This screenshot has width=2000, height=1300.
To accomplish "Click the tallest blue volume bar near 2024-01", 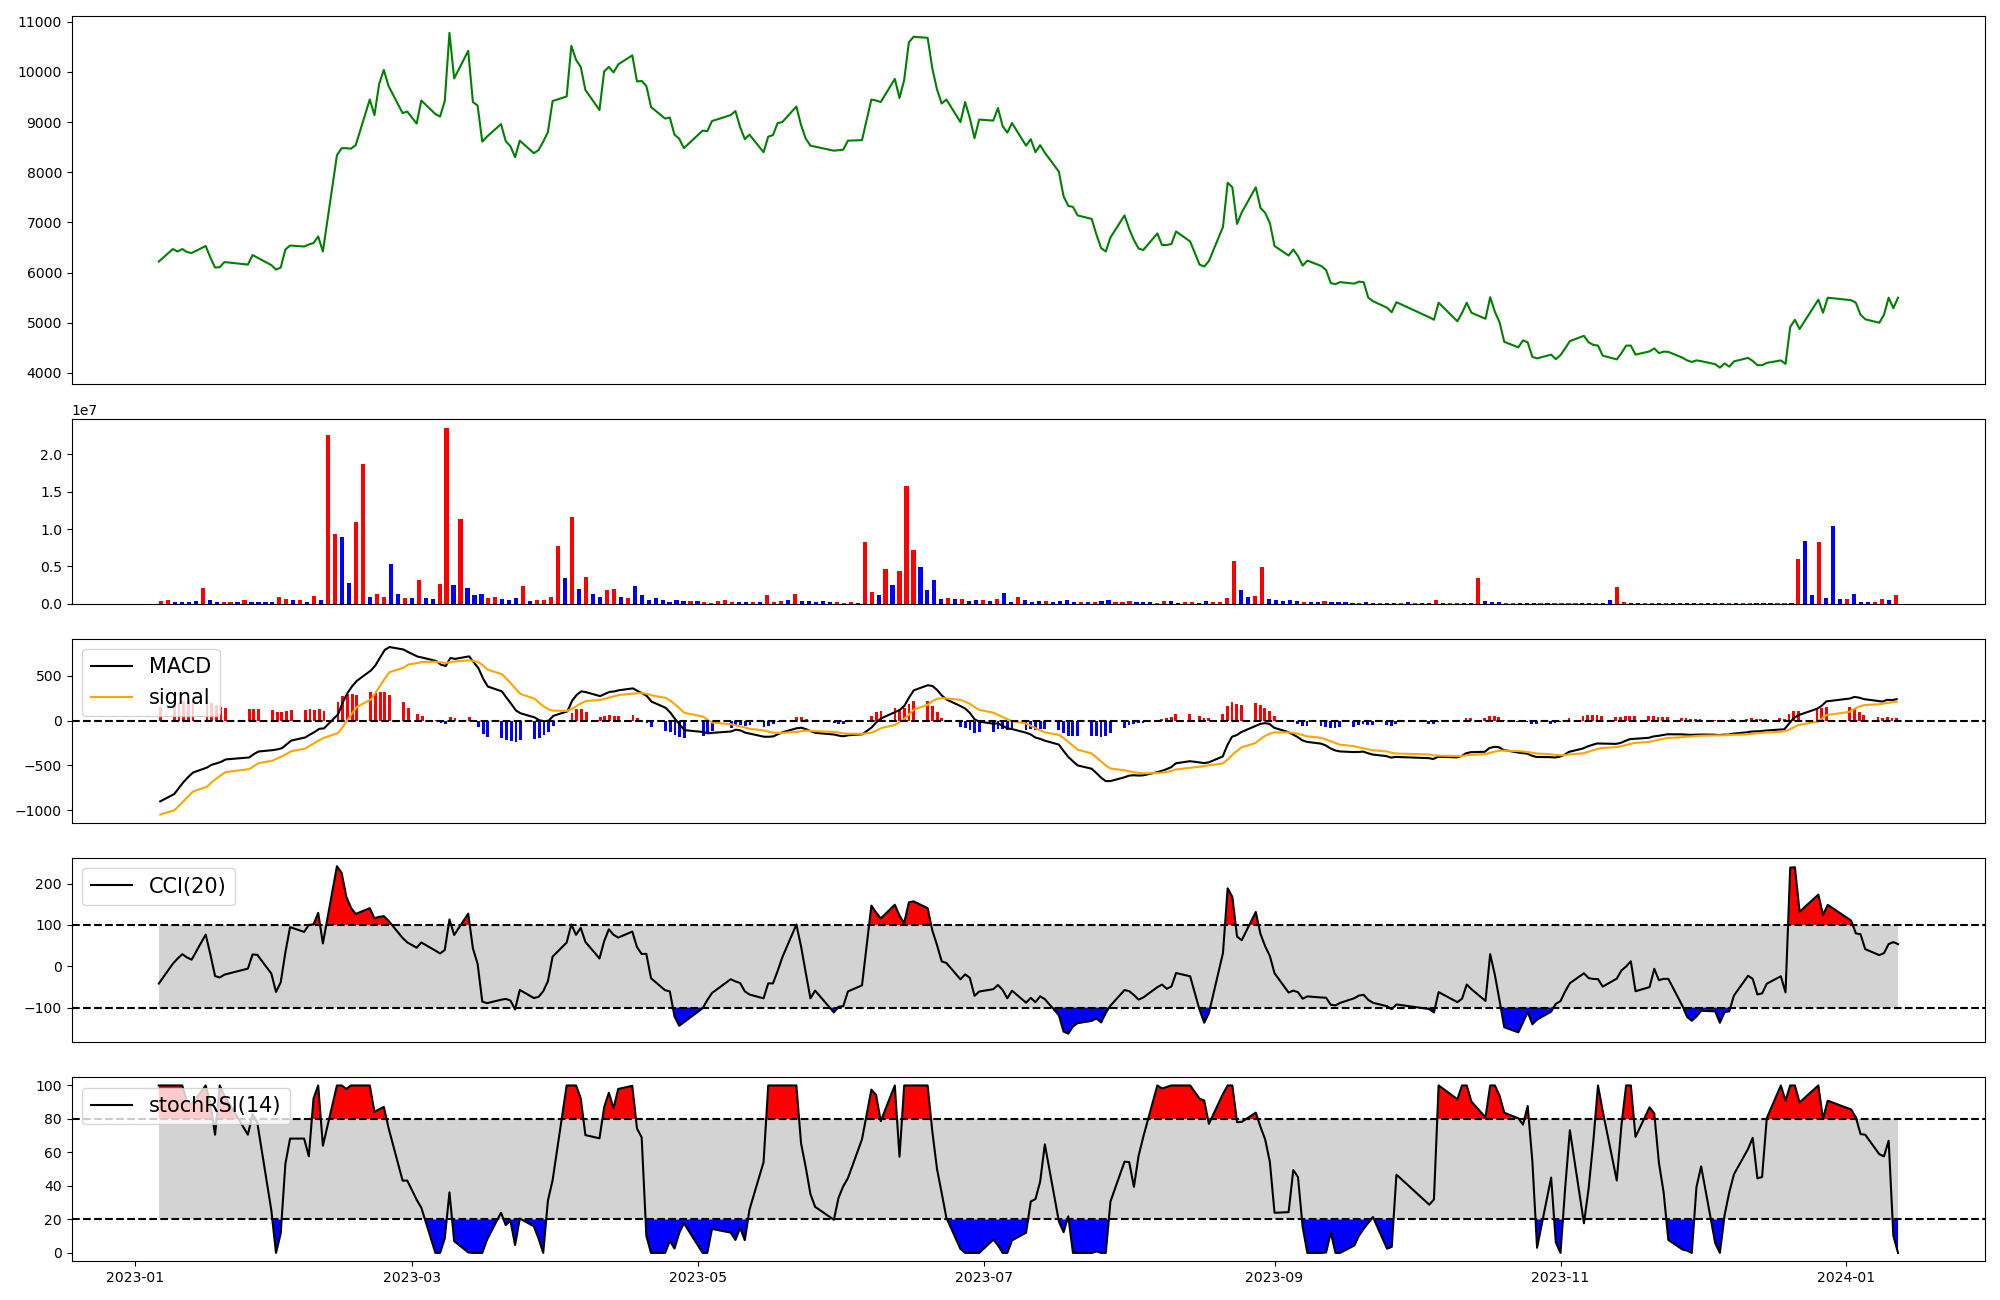I will [1833, 565].
